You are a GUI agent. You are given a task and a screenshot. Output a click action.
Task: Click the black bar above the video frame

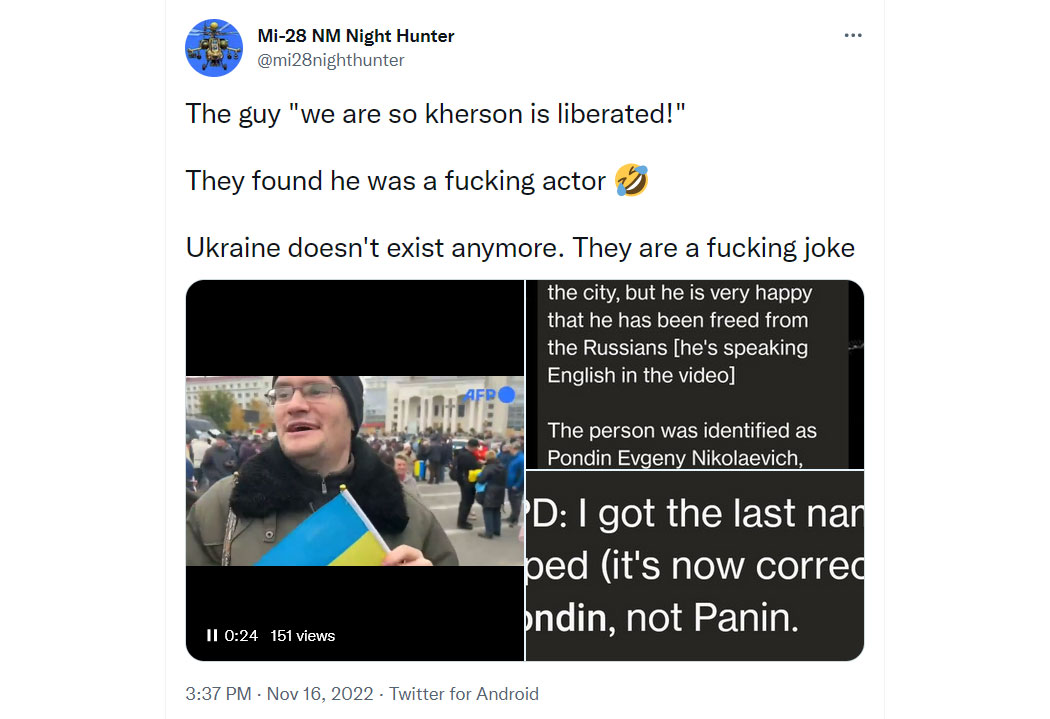click(355, 328)
